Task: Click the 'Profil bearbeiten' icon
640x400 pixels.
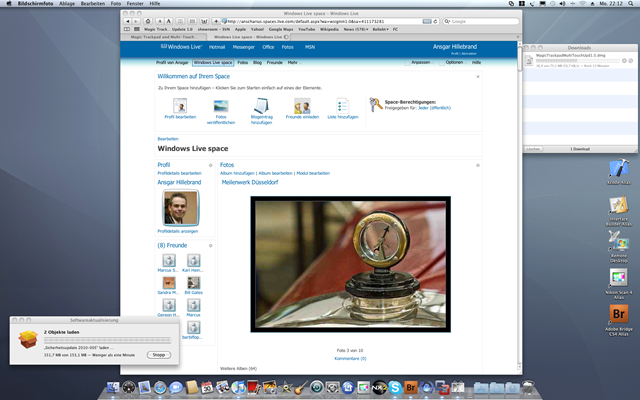Action: pyautogui.click(x=180, y=105)
